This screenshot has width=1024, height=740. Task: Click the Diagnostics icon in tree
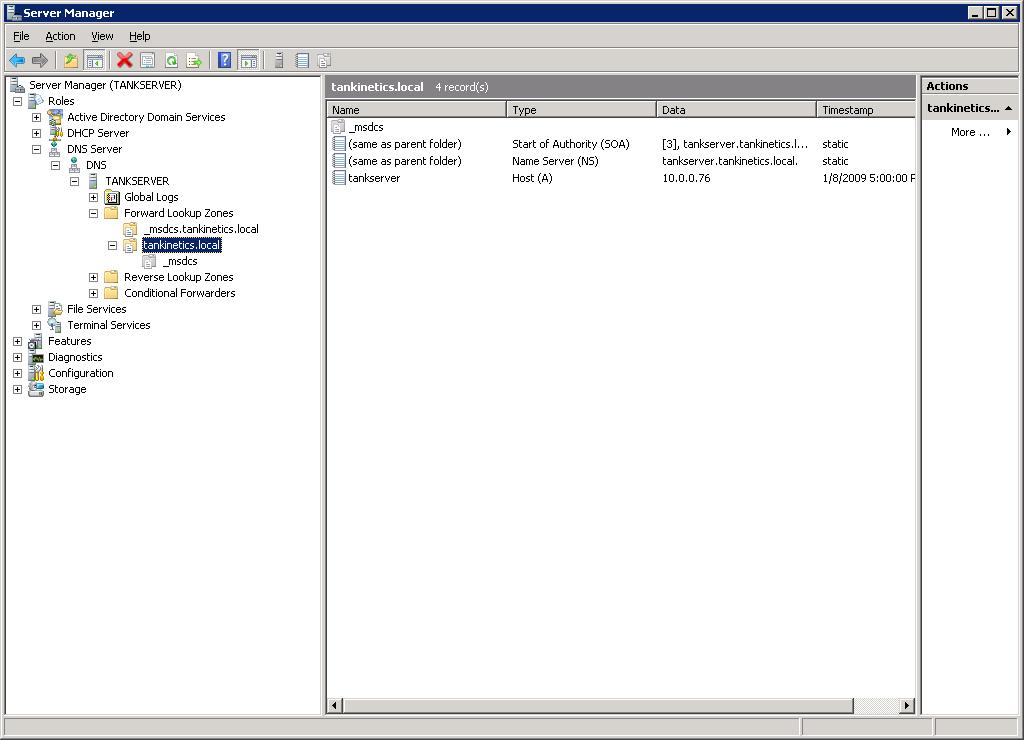coord(36,357)
